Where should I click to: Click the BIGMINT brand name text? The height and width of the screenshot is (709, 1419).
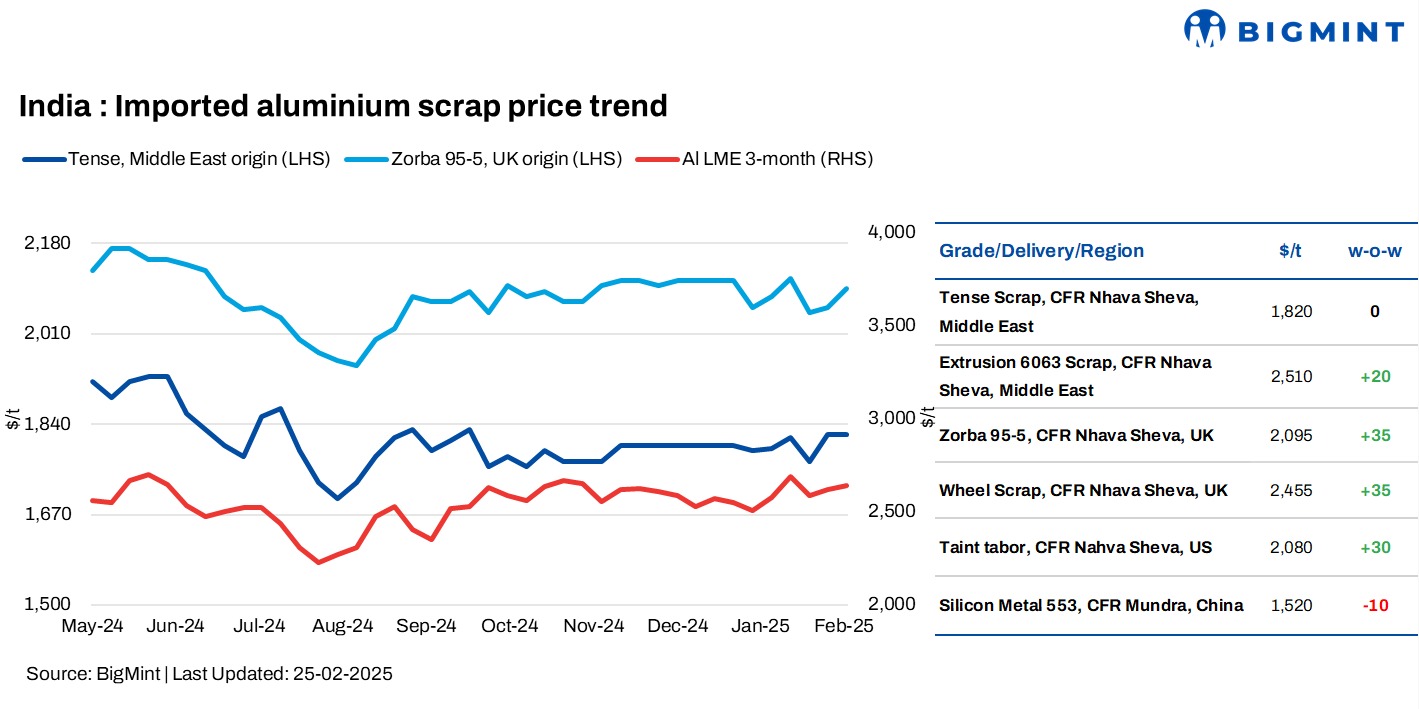tap(1320, 32)
